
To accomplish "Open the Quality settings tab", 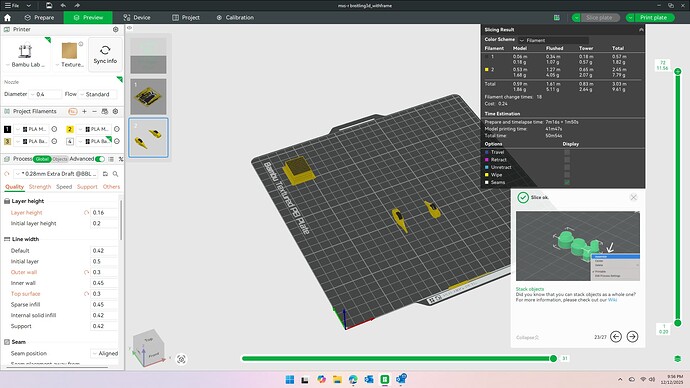I will (x=15, y=187).
